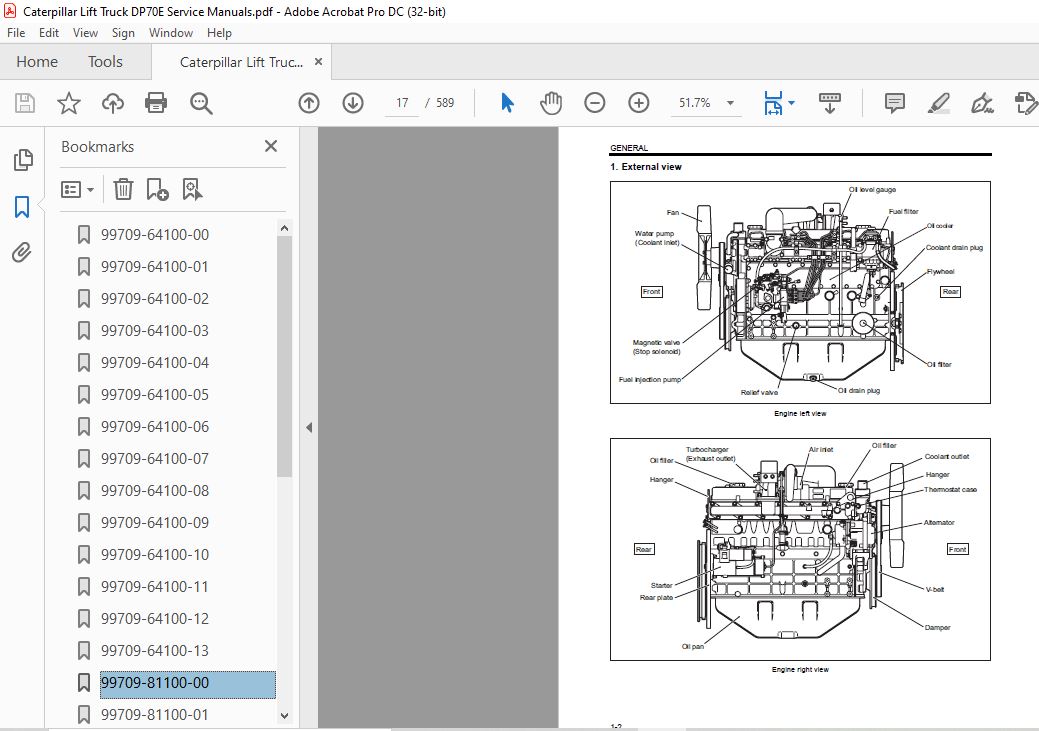Open bookmark 99709-64100-08

155,490
